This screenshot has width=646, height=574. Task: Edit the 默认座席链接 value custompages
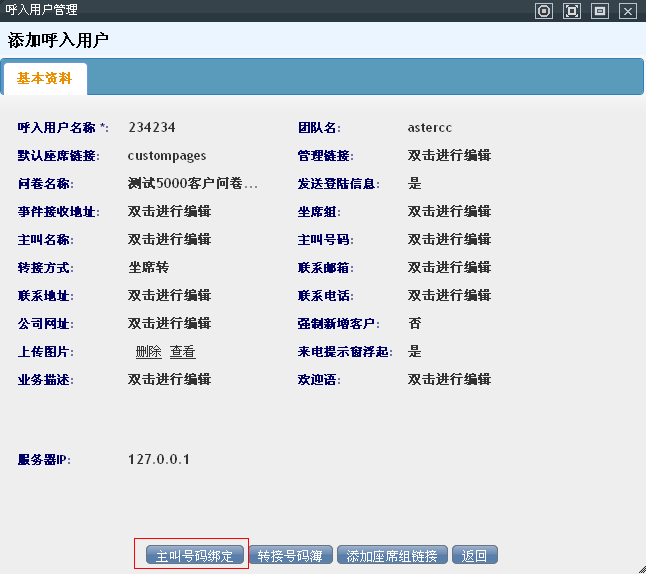pos(167,156)
